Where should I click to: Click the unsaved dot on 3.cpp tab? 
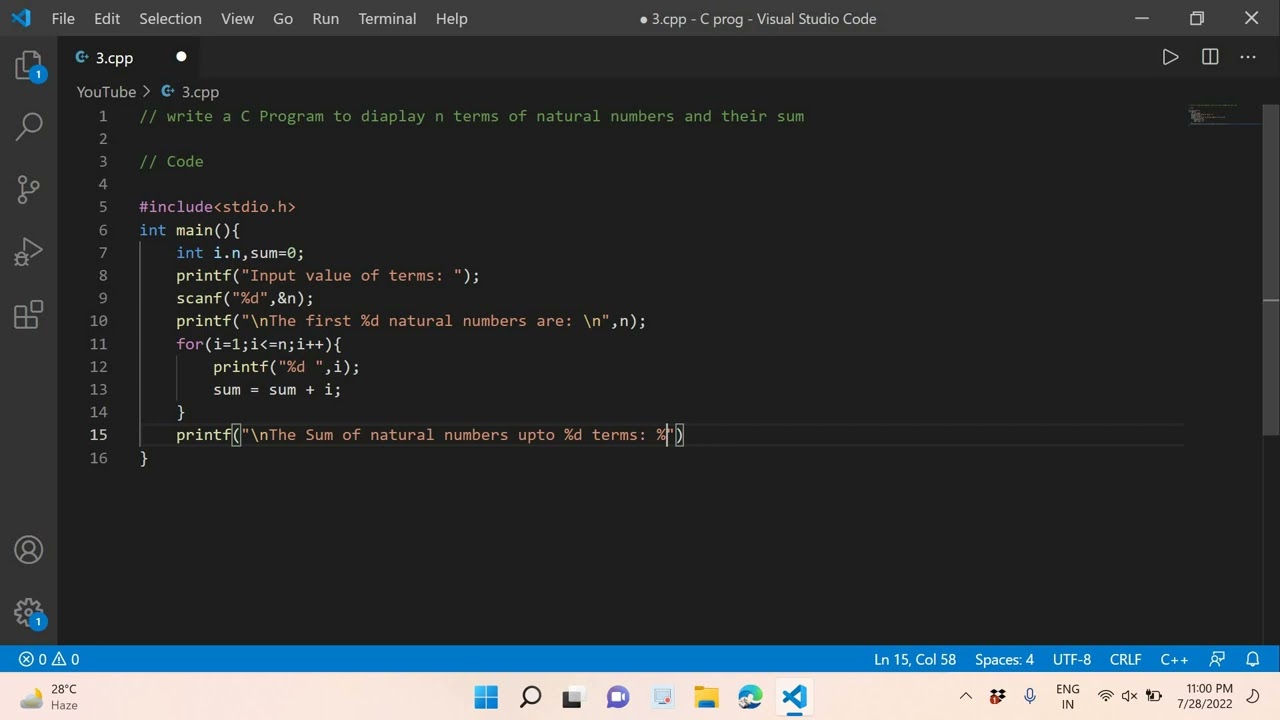click(x=181, y=57)
